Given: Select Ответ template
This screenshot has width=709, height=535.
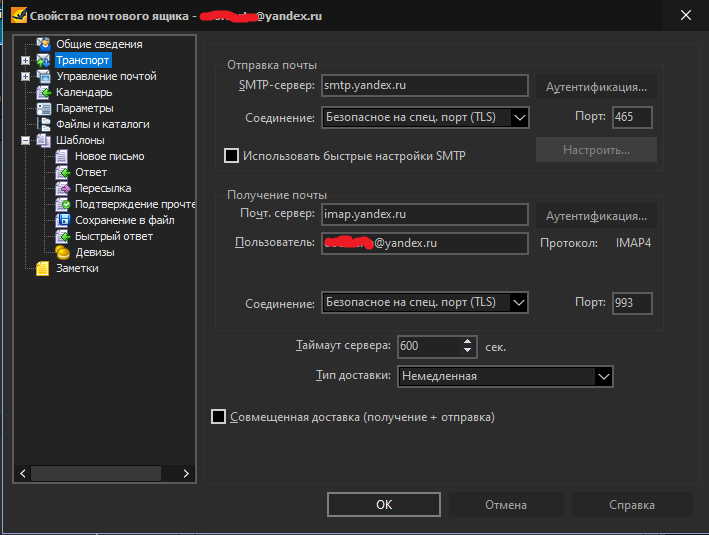Looking at the screenshot, I should [x=91, y=172].
